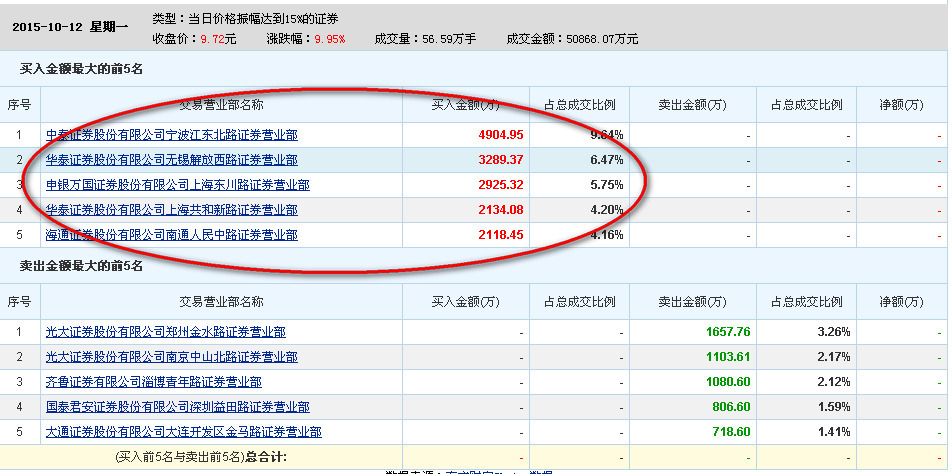Viewport: 952px width, 474px height.
Task: Select sell amount 1657.76
Action: (729, 332)
